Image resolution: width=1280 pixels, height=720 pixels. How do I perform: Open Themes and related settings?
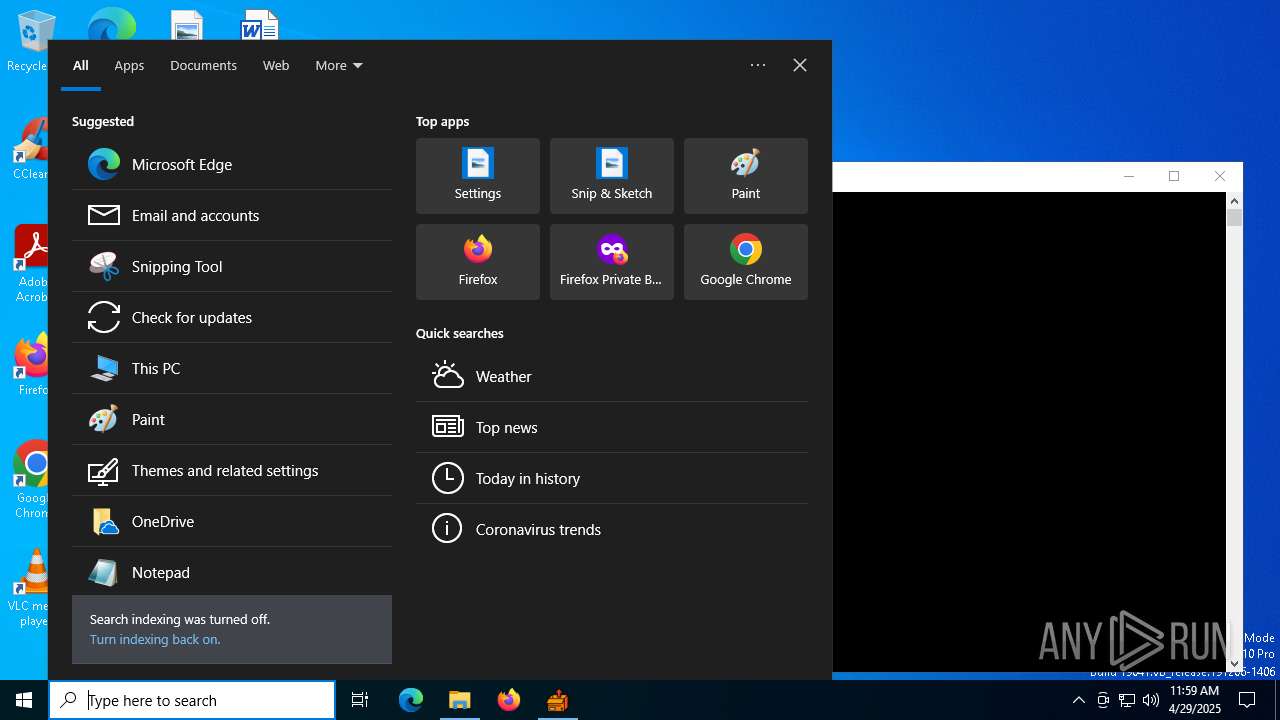tap(232, 470)
